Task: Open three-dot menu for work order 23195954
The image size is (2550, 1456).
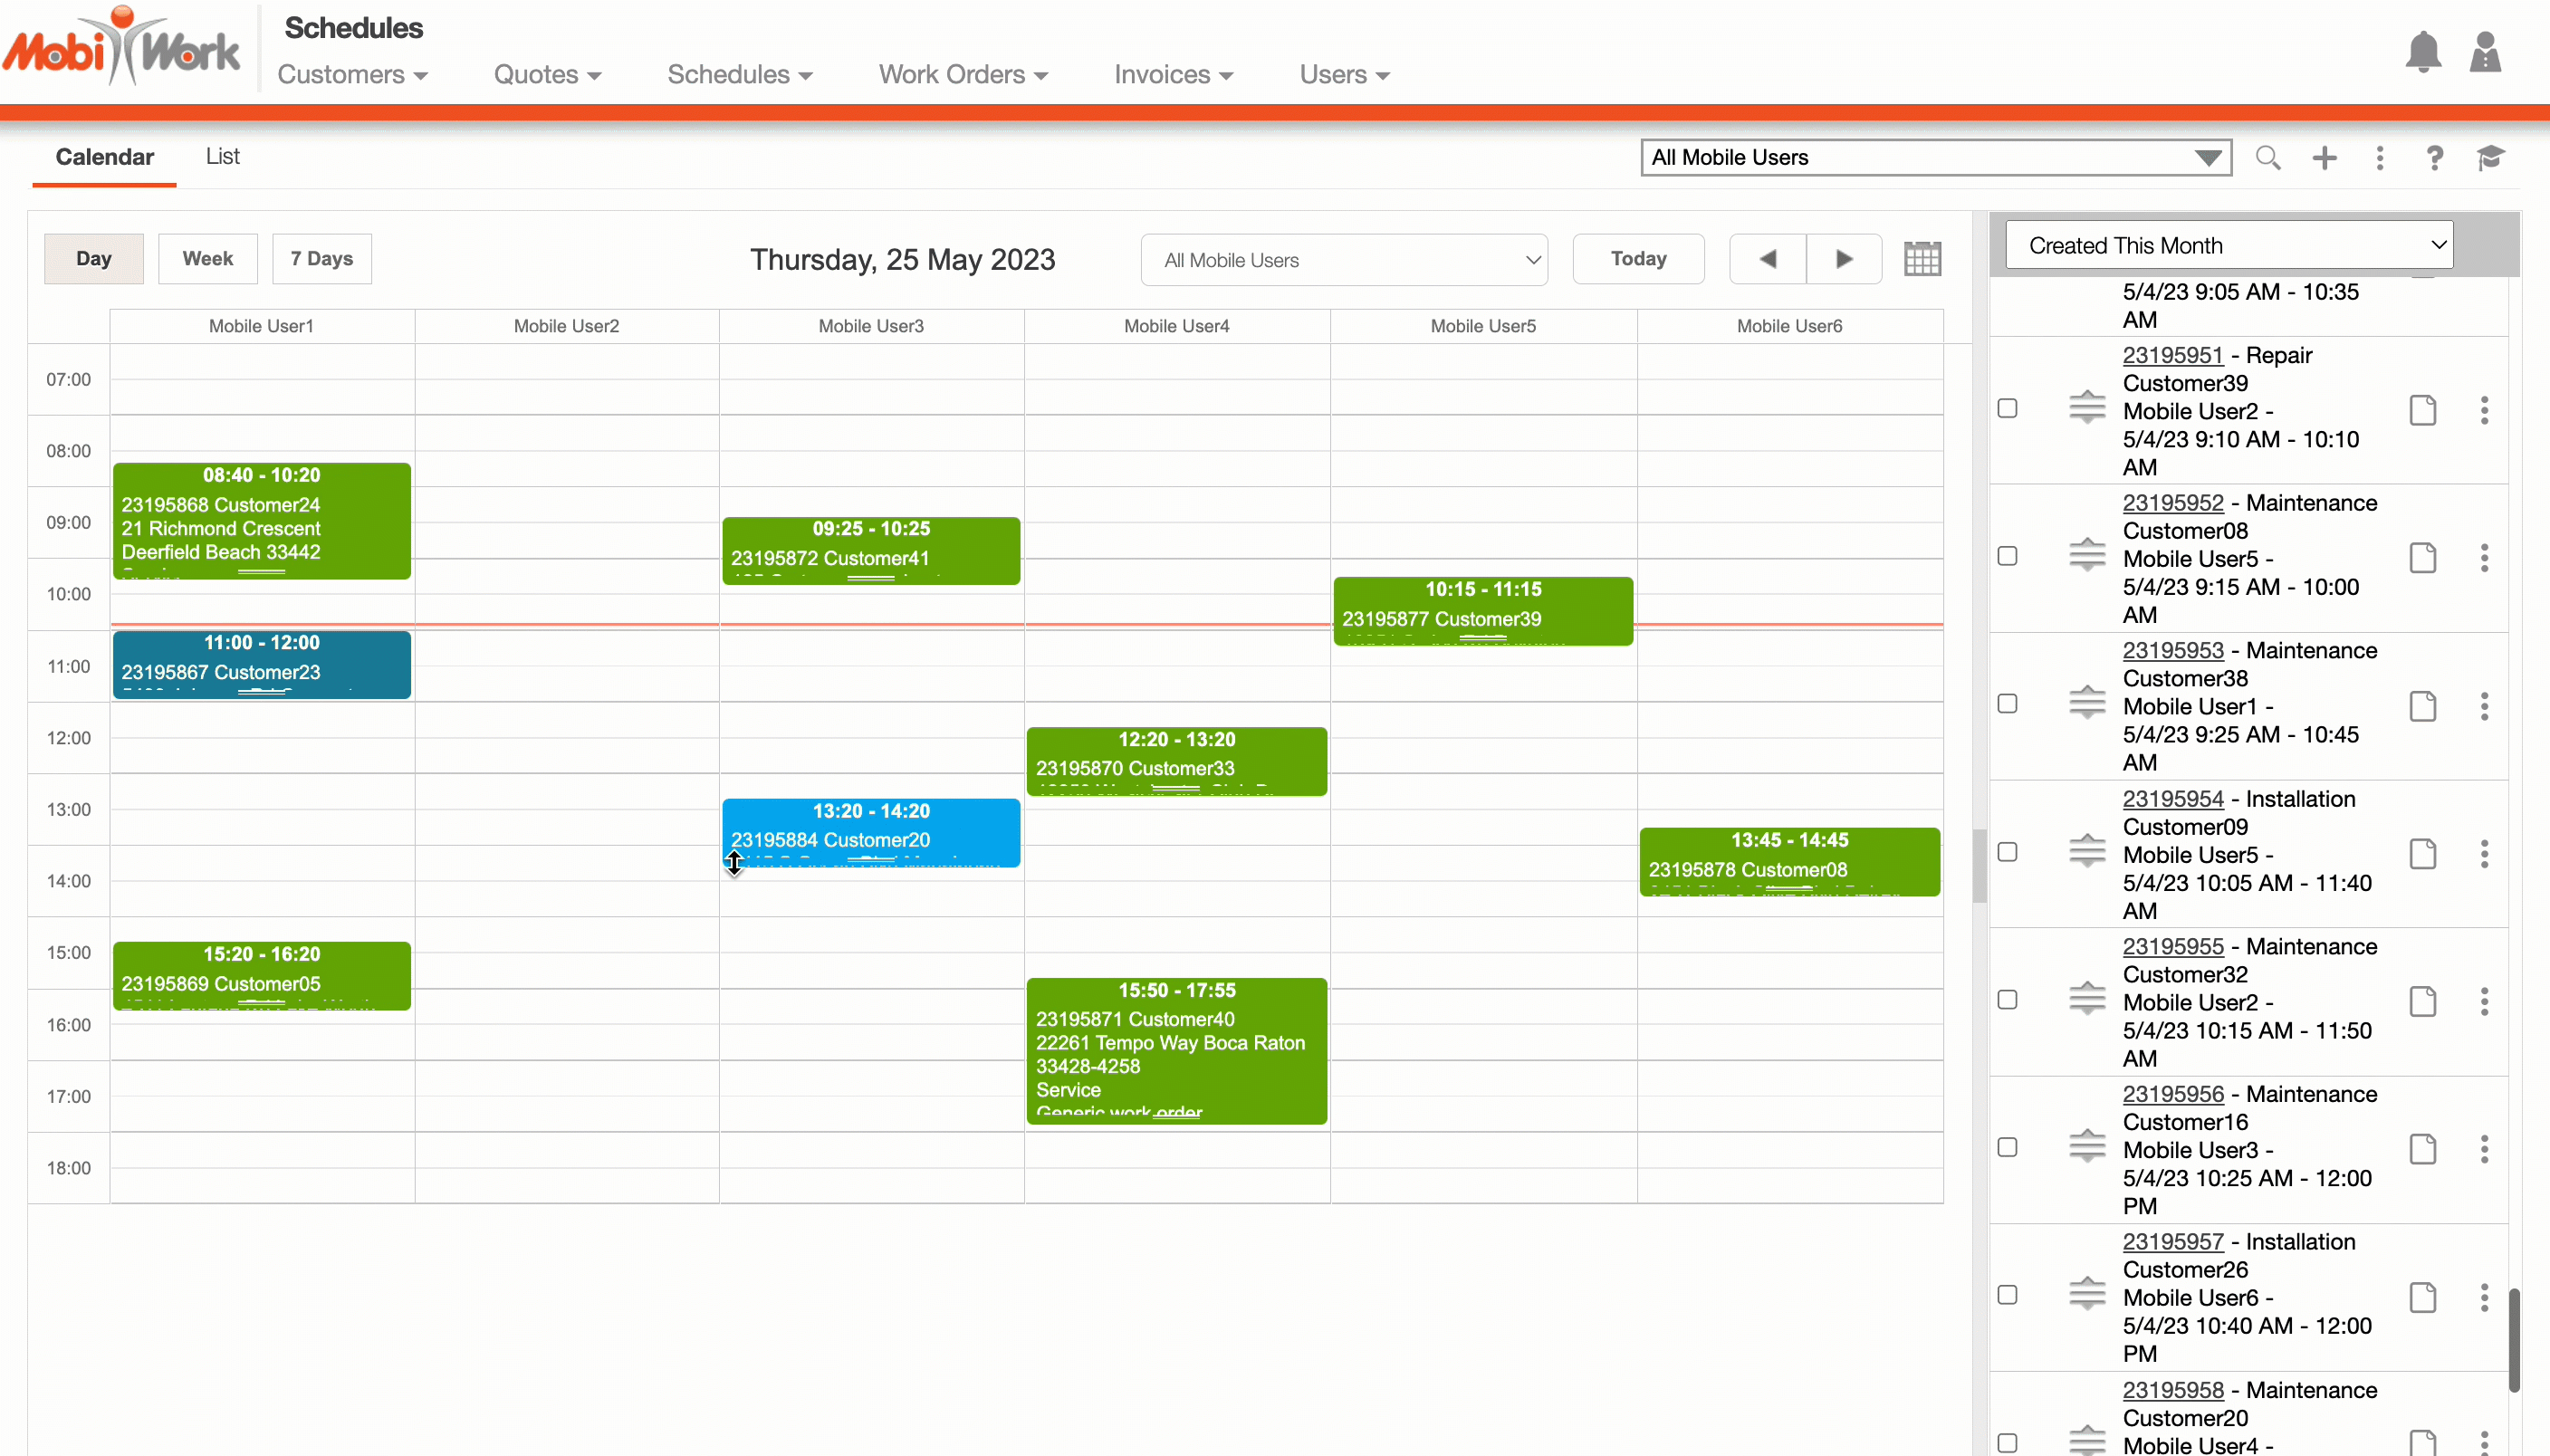Action: 2484,854
